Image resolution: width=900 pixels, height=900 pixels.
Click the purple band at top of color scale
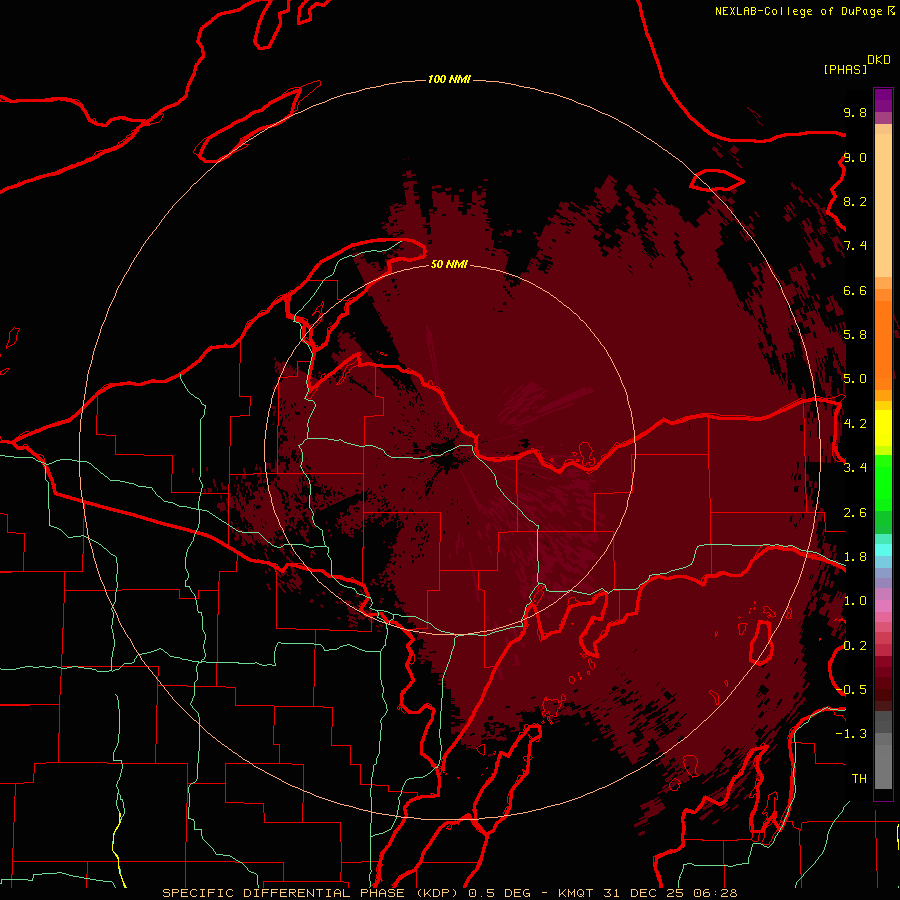pyautogui.click(x=883, y=100)
